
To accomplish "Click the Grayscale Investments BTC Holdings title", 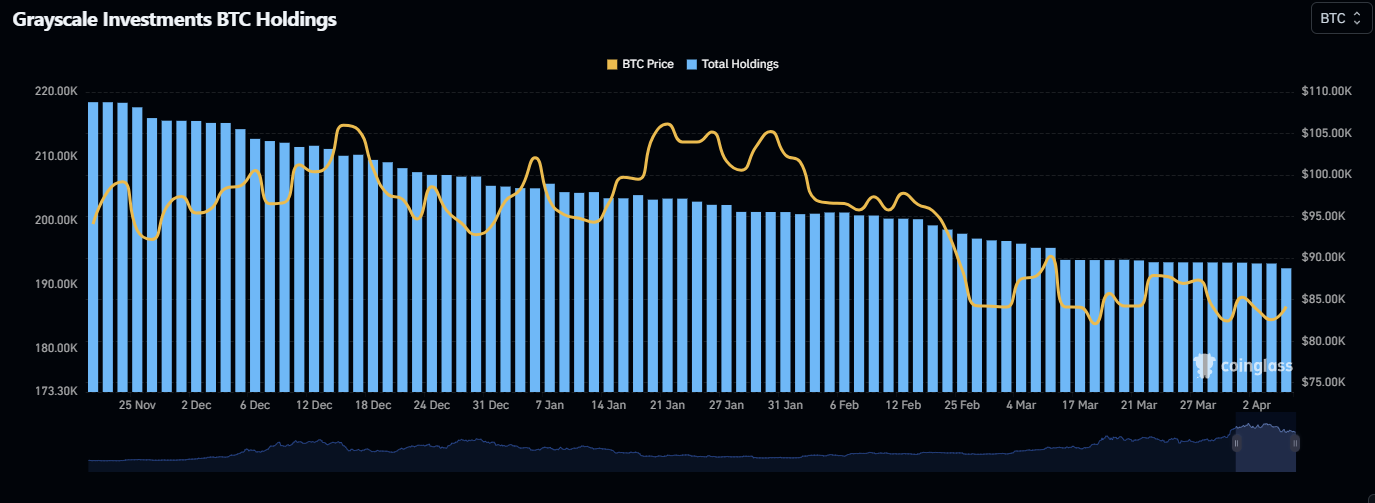I will 174,19.
